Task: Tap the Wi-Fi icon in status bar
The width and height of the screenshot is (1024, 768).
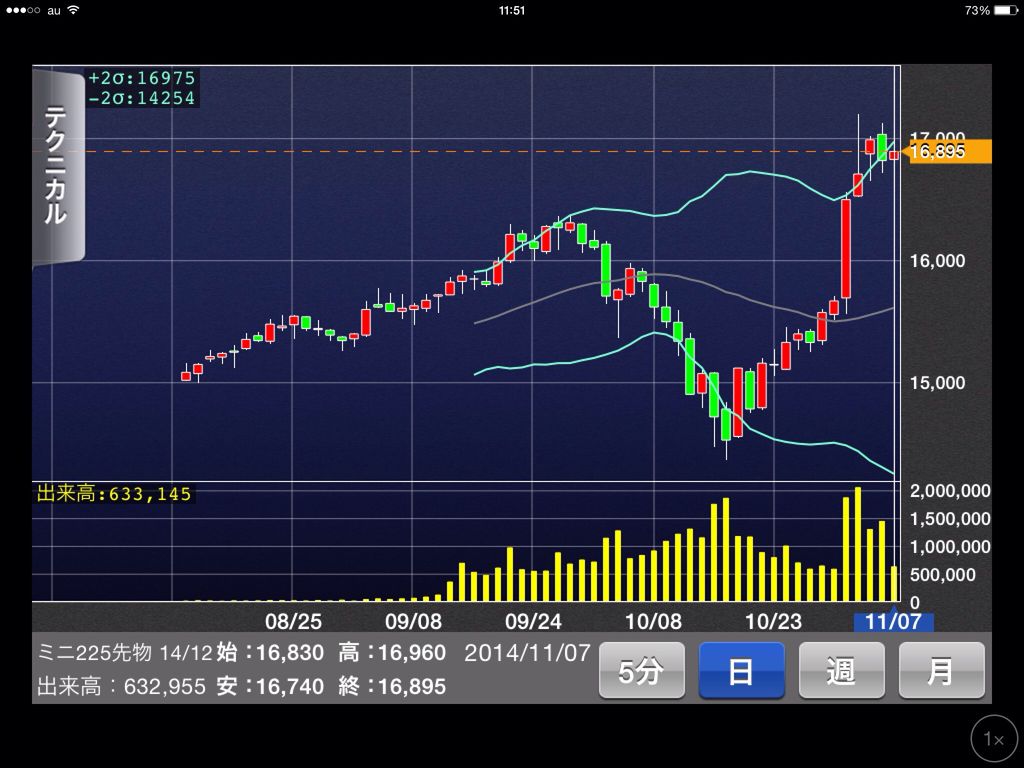Action: tap(72, 10)
